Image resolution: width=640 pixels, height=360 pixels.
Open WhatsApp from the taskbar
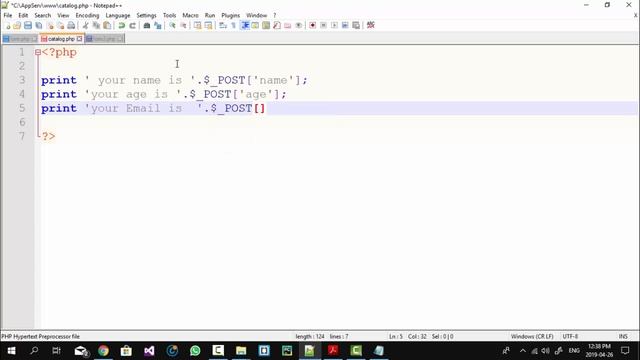pyautogui.click(x=195, y=351)
